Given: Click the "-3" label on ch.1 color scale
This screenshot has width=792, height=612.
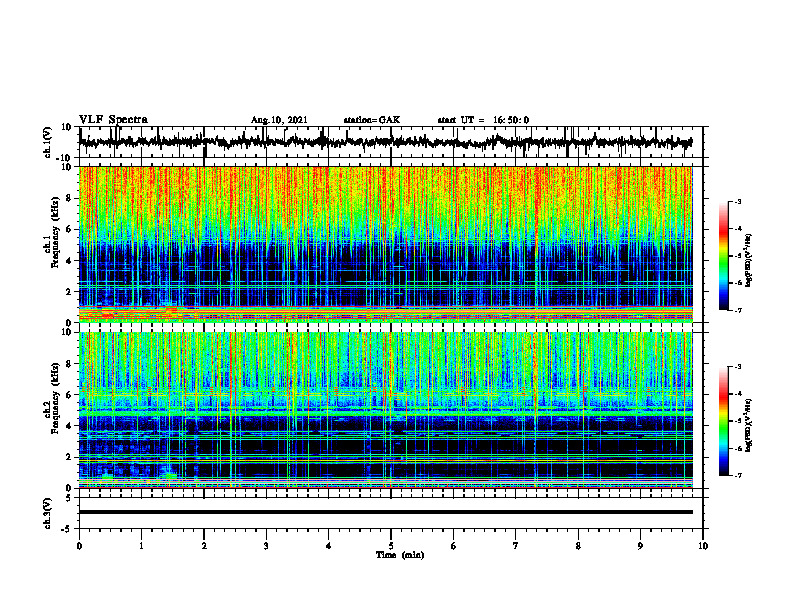Looking at the screenshot, I should coord(737,201).
